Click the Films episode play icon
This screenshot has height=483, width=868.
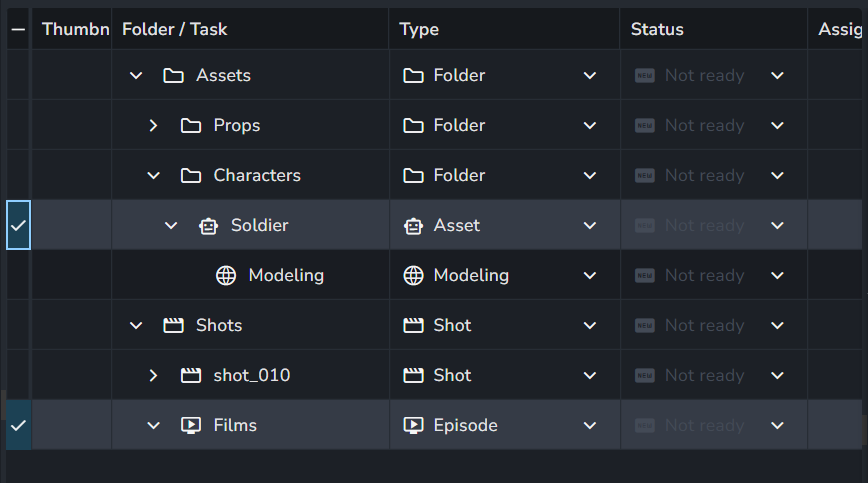coord(191,425)
